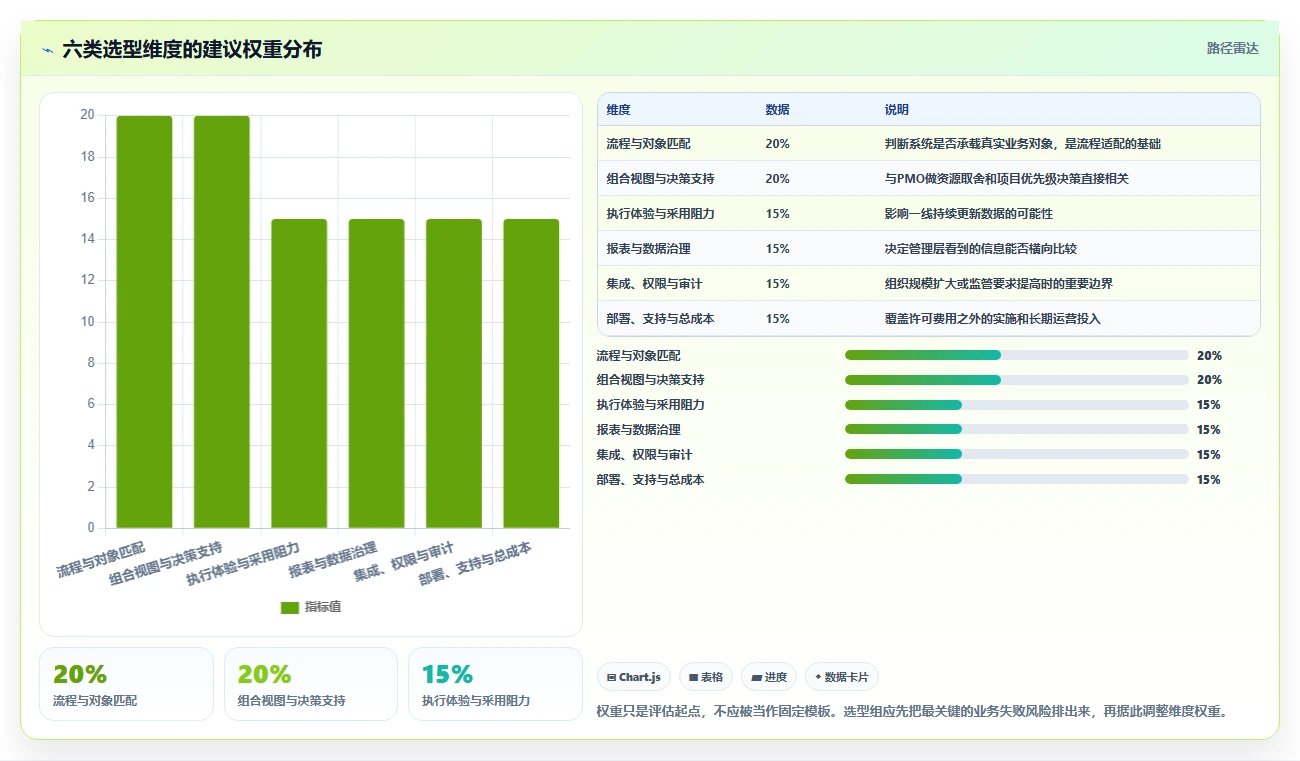Click the 流程与对象匹配 x-axis label
This screenshot has height=761, width=1300.
[x=101, y=559]
